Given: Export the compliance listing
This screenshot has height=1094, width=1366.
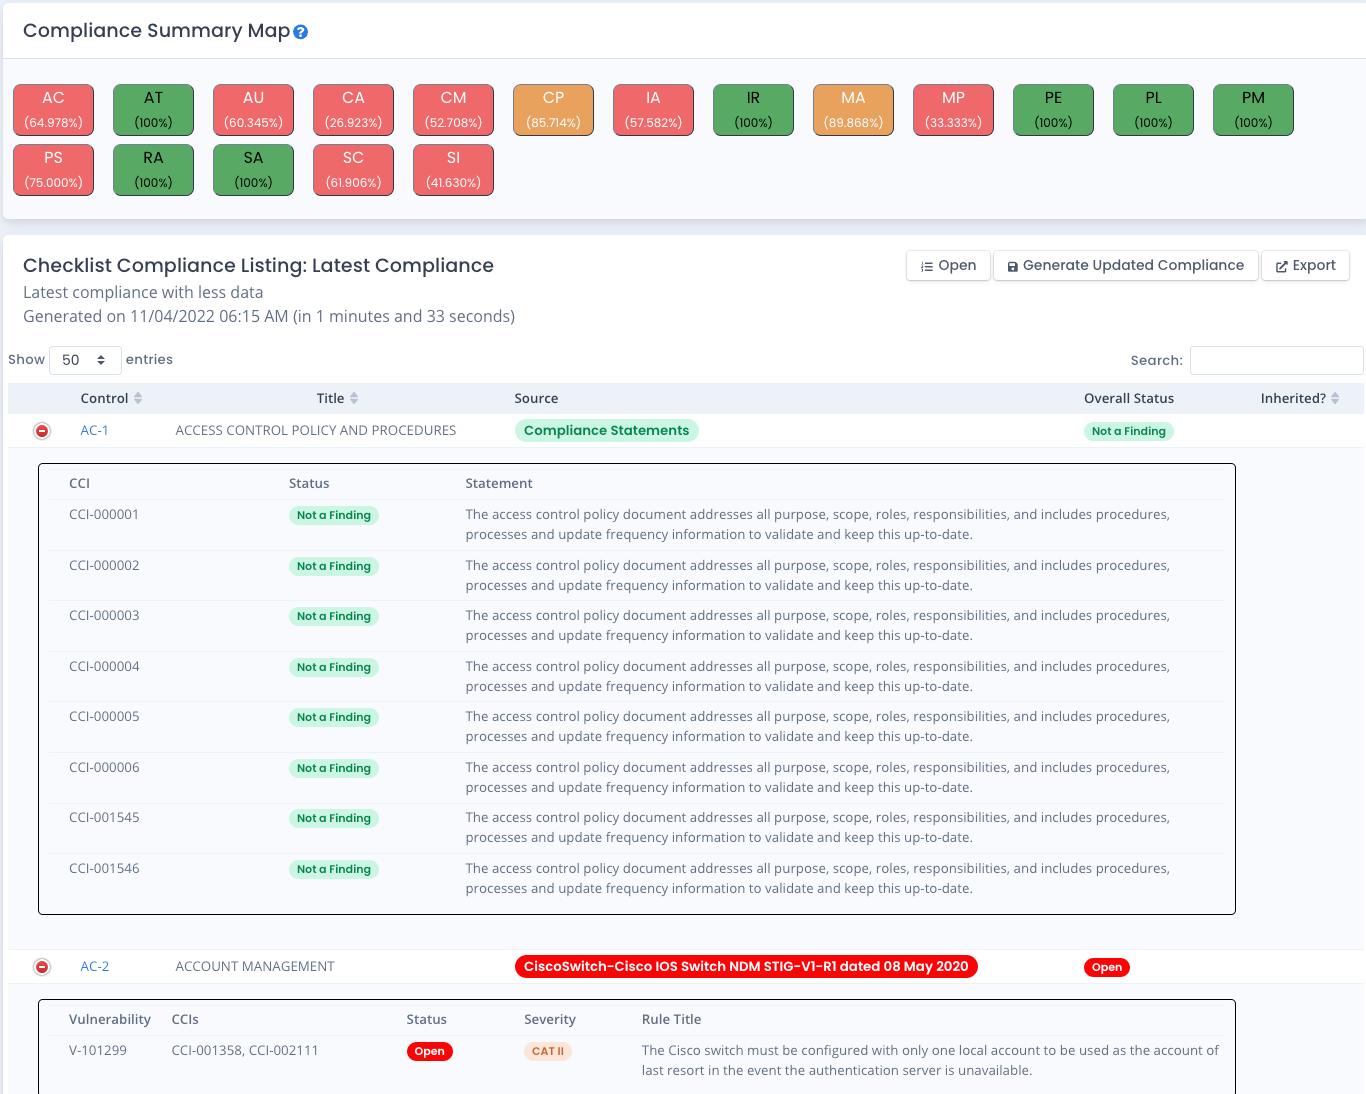Looking at the screenshot, I should 1305,266.
